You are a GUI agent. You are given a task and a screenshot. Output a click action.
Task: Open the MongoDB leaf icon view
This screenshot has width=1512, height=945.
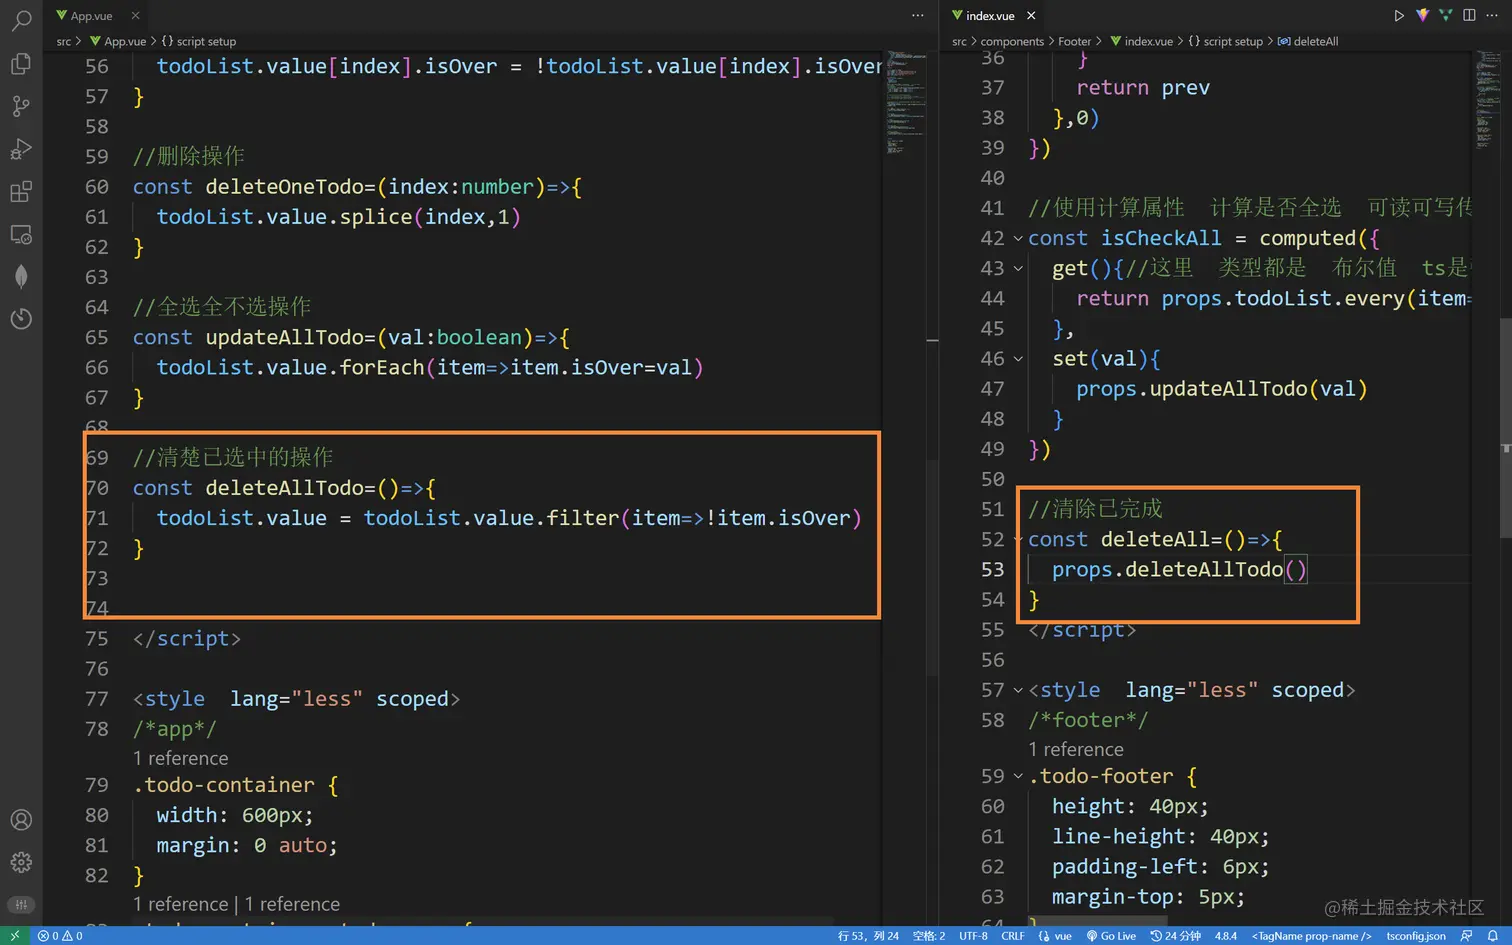pyautogui.click(x=21, y=277)
